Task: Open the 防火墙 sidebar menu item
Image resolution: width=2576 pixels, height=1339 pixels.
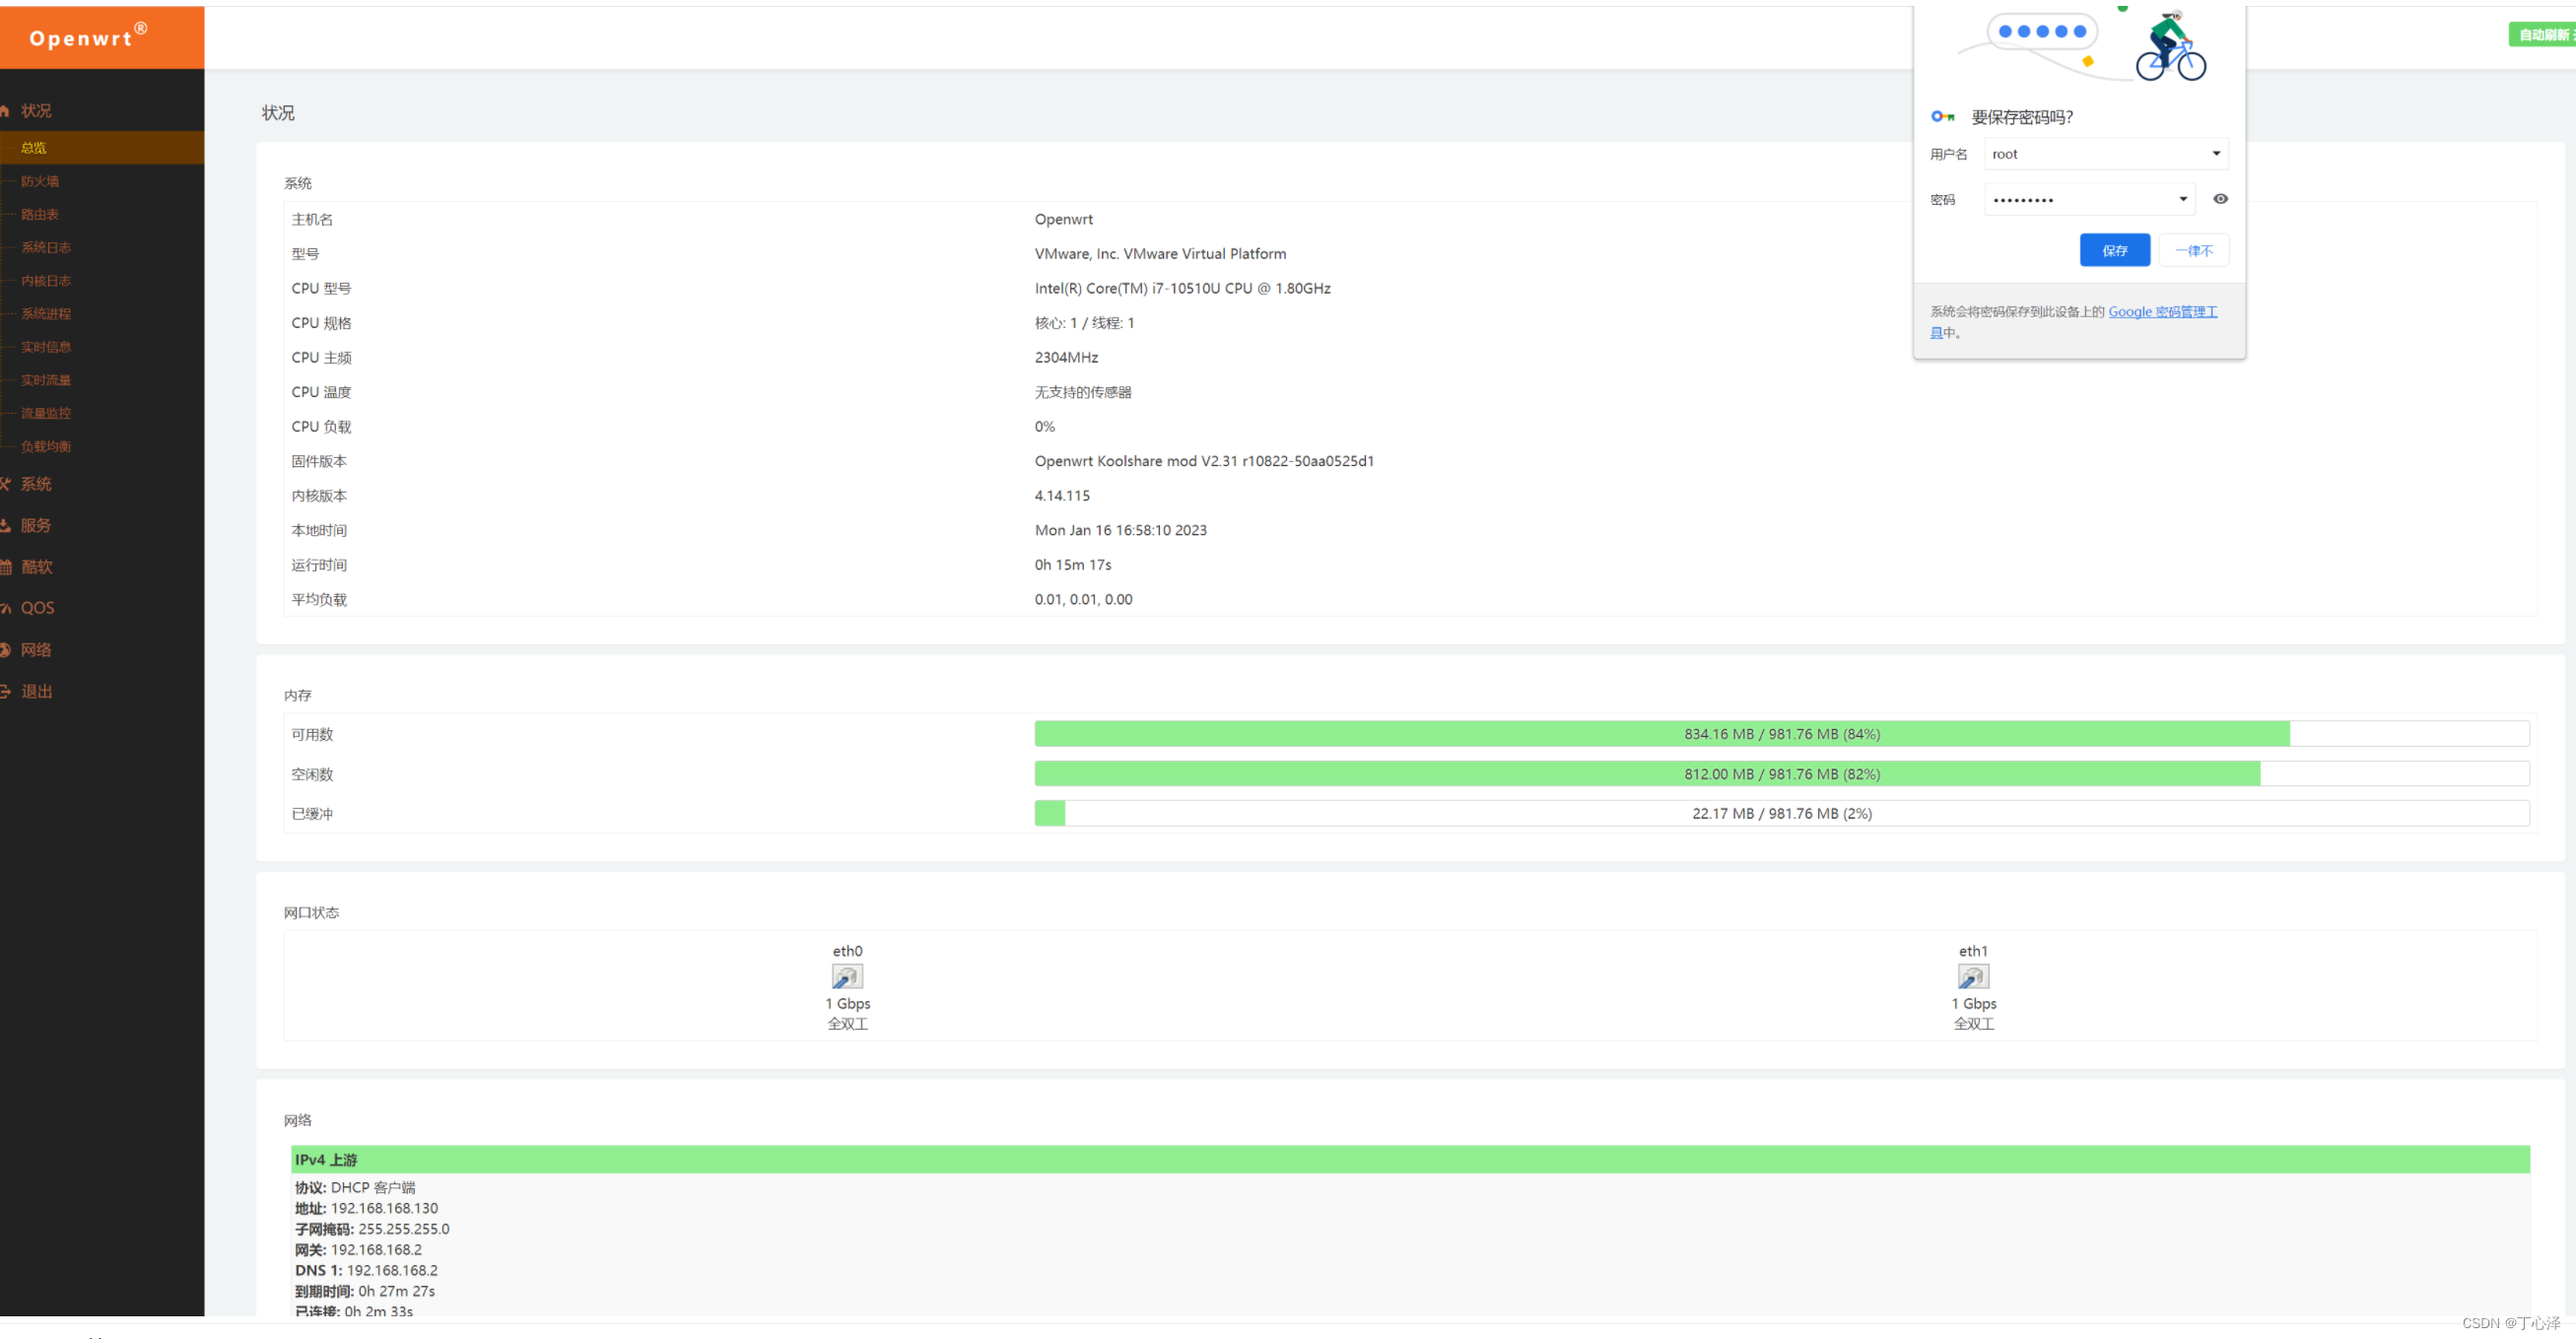Action: (40, 181)
